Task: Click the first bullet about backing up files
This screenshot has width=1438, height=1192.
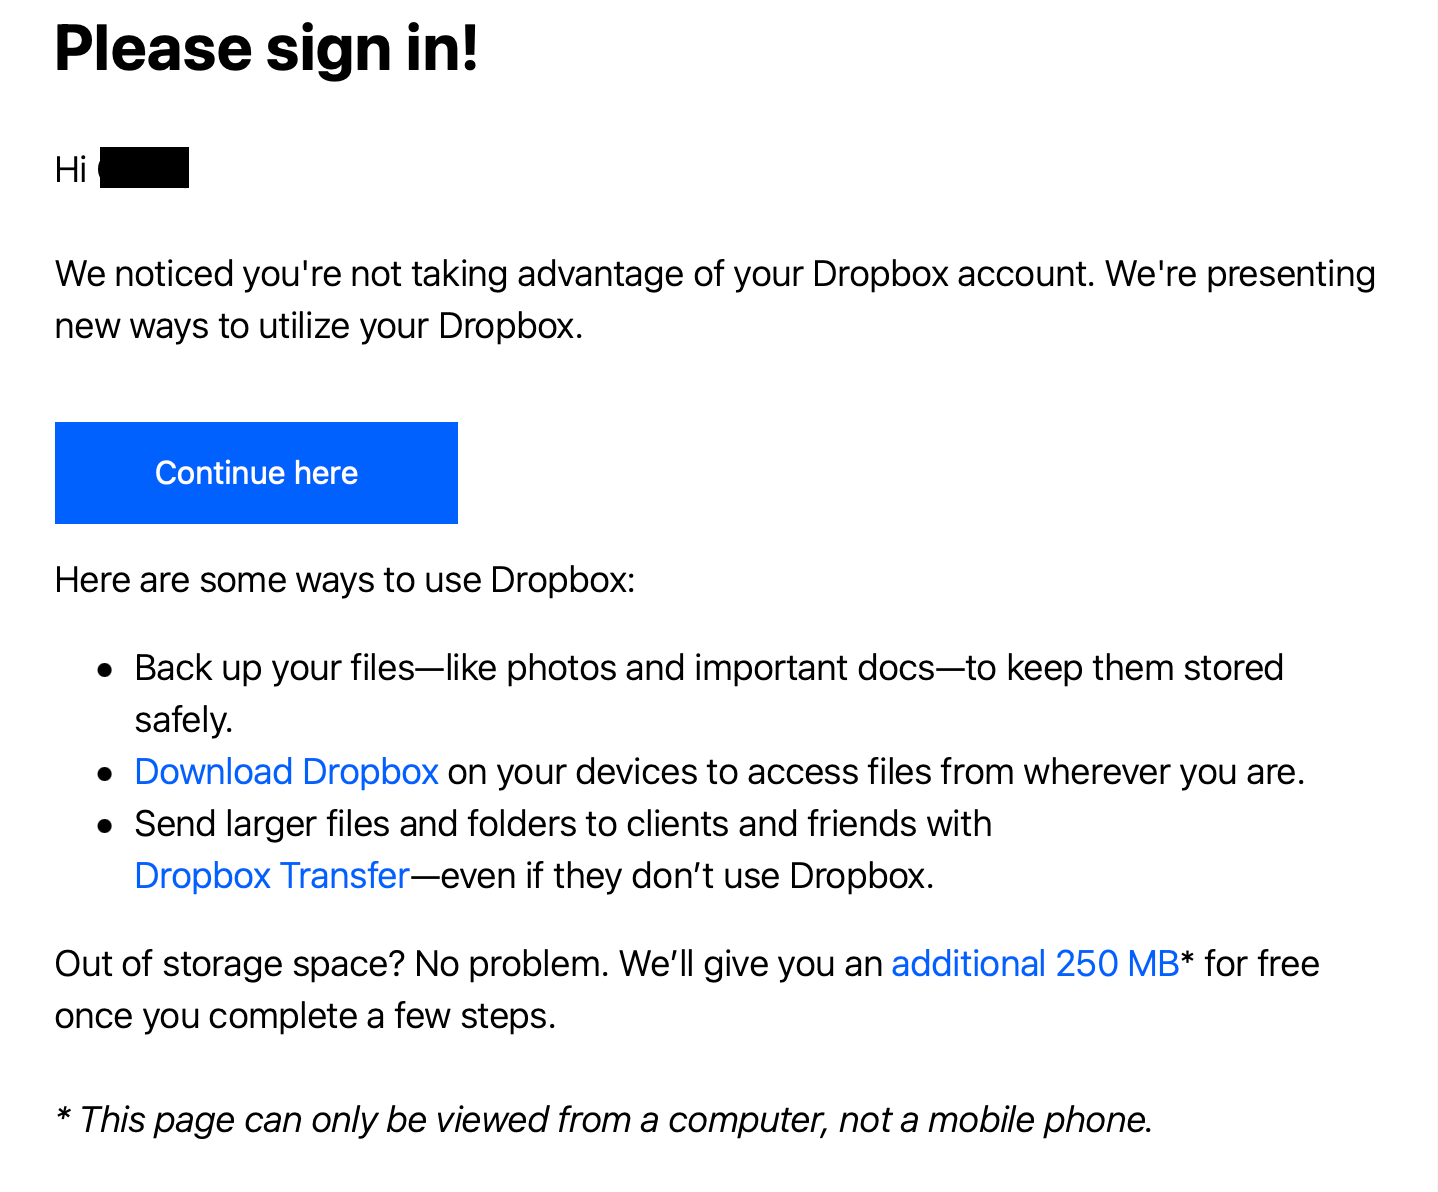Action: [700, 667]
